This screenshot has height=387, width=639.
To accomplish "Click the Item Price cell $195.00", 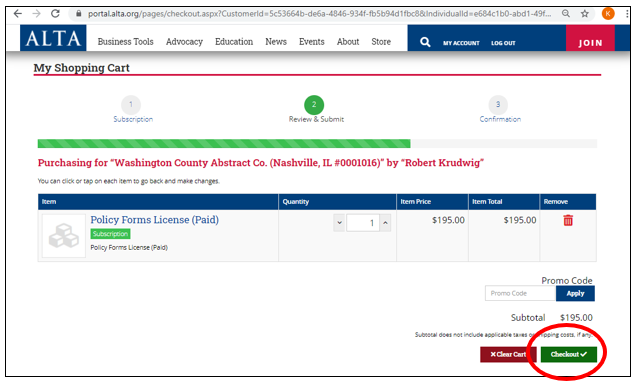I will [448, 220].
